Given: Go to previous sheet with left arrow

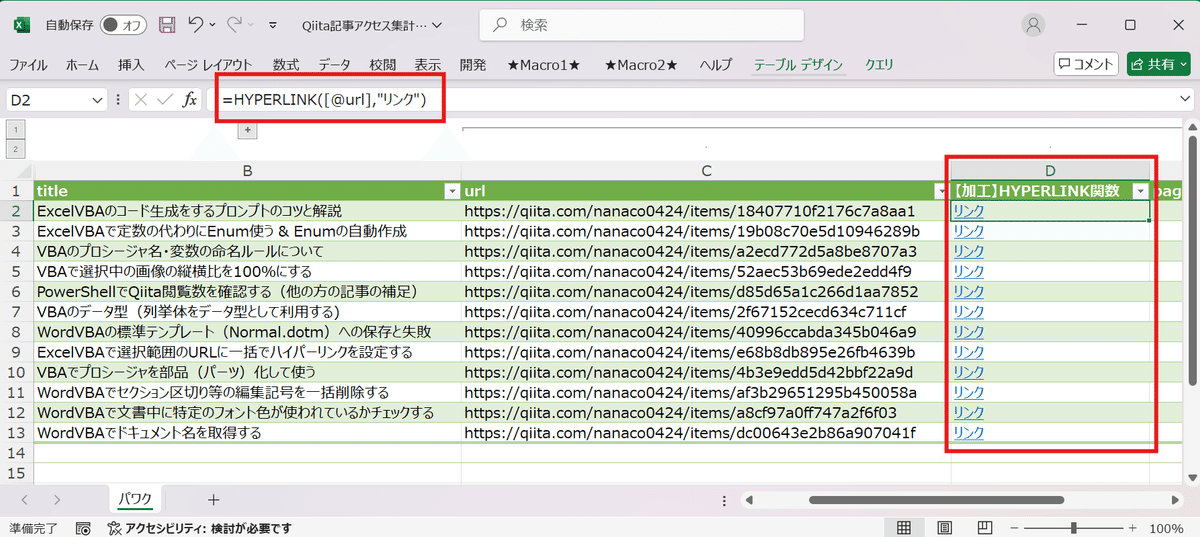Looking at the screenshot, I should click(24, 499).
